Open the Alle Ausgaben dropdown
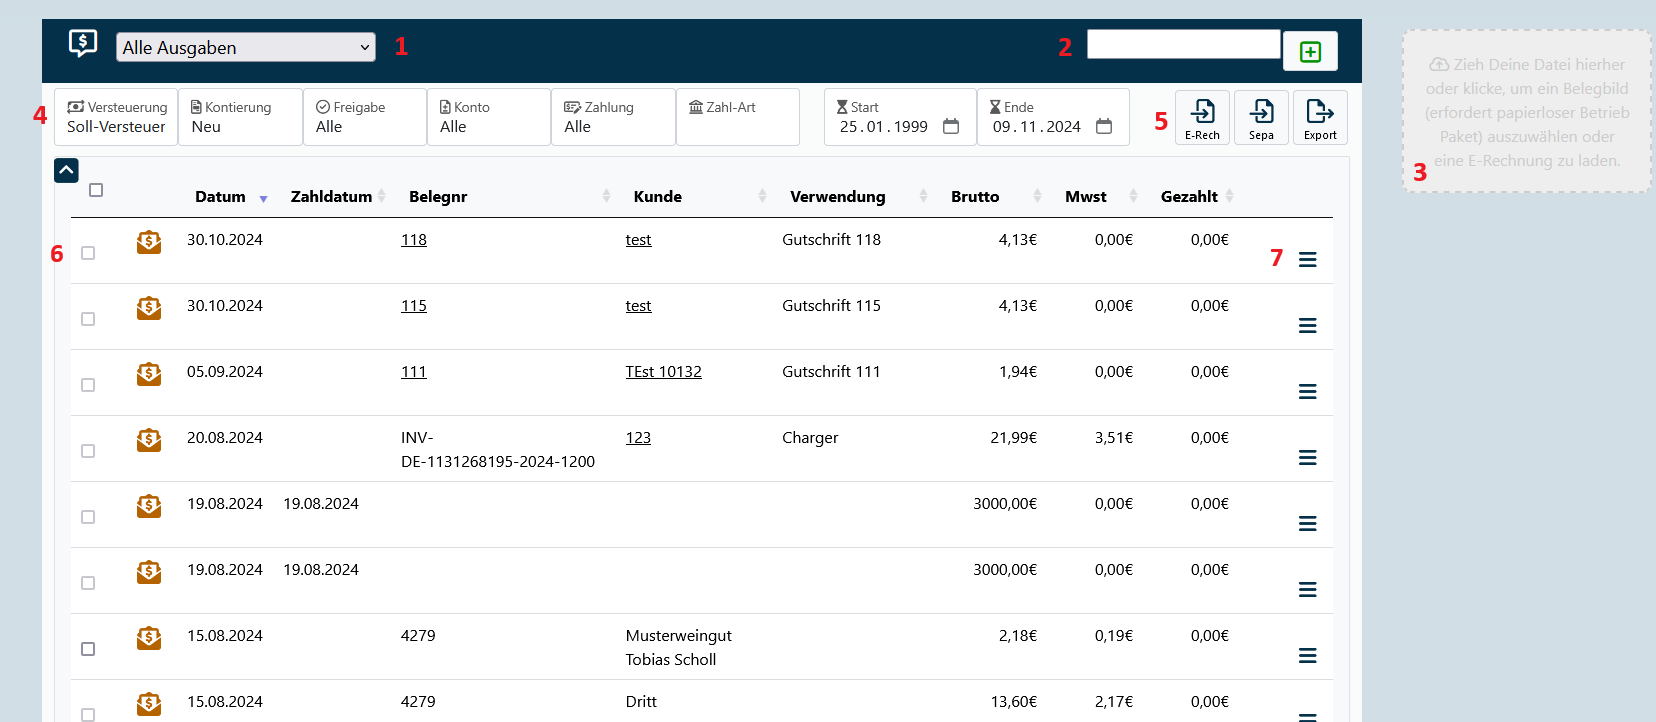The image size is (1656, 722). [246, 47]
